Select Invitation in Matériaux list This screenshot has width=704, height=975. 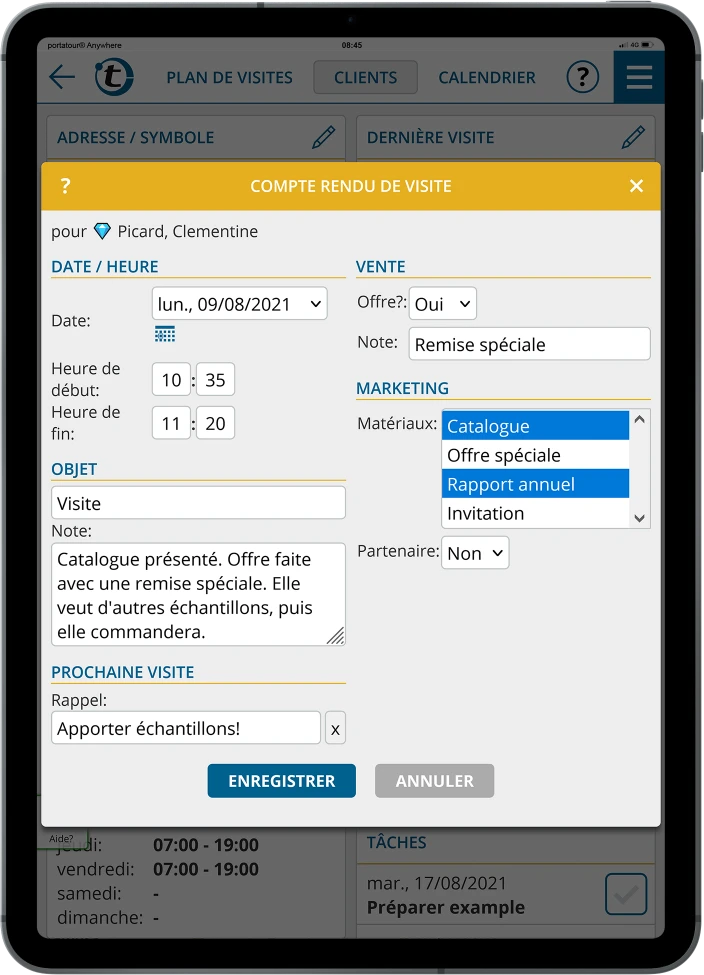(535, 513)
